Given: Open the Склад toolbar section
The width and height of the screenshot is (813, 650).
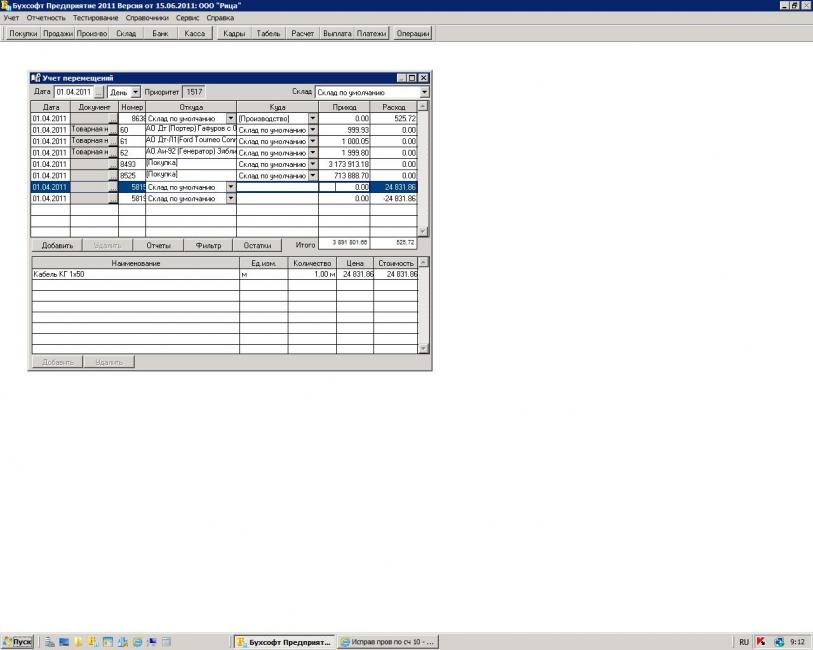Looking at the screenshot, I should click(x=126, y=33).
